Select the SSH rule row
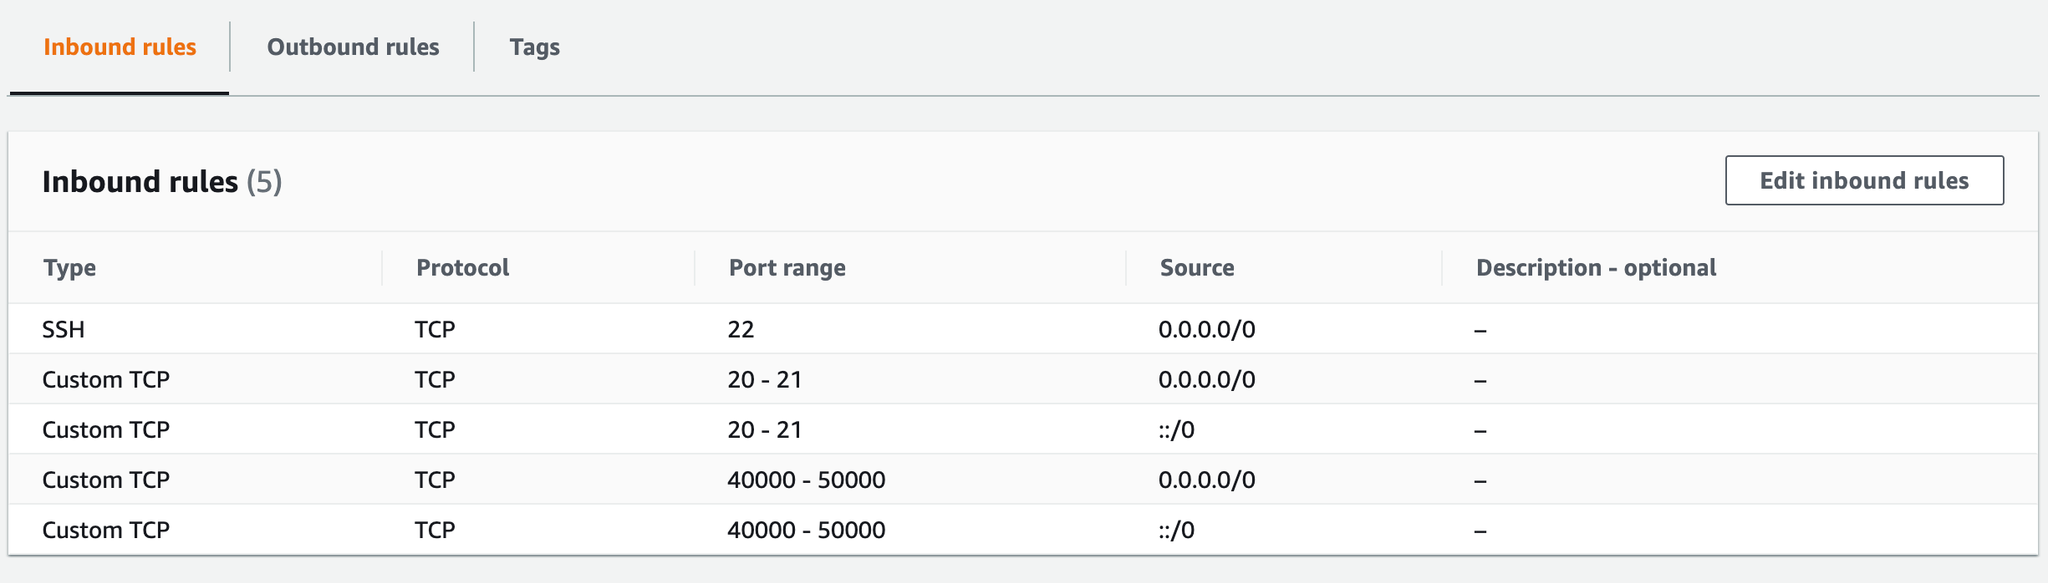This screenshot has width=2048, height=583. coord(1023,329)
